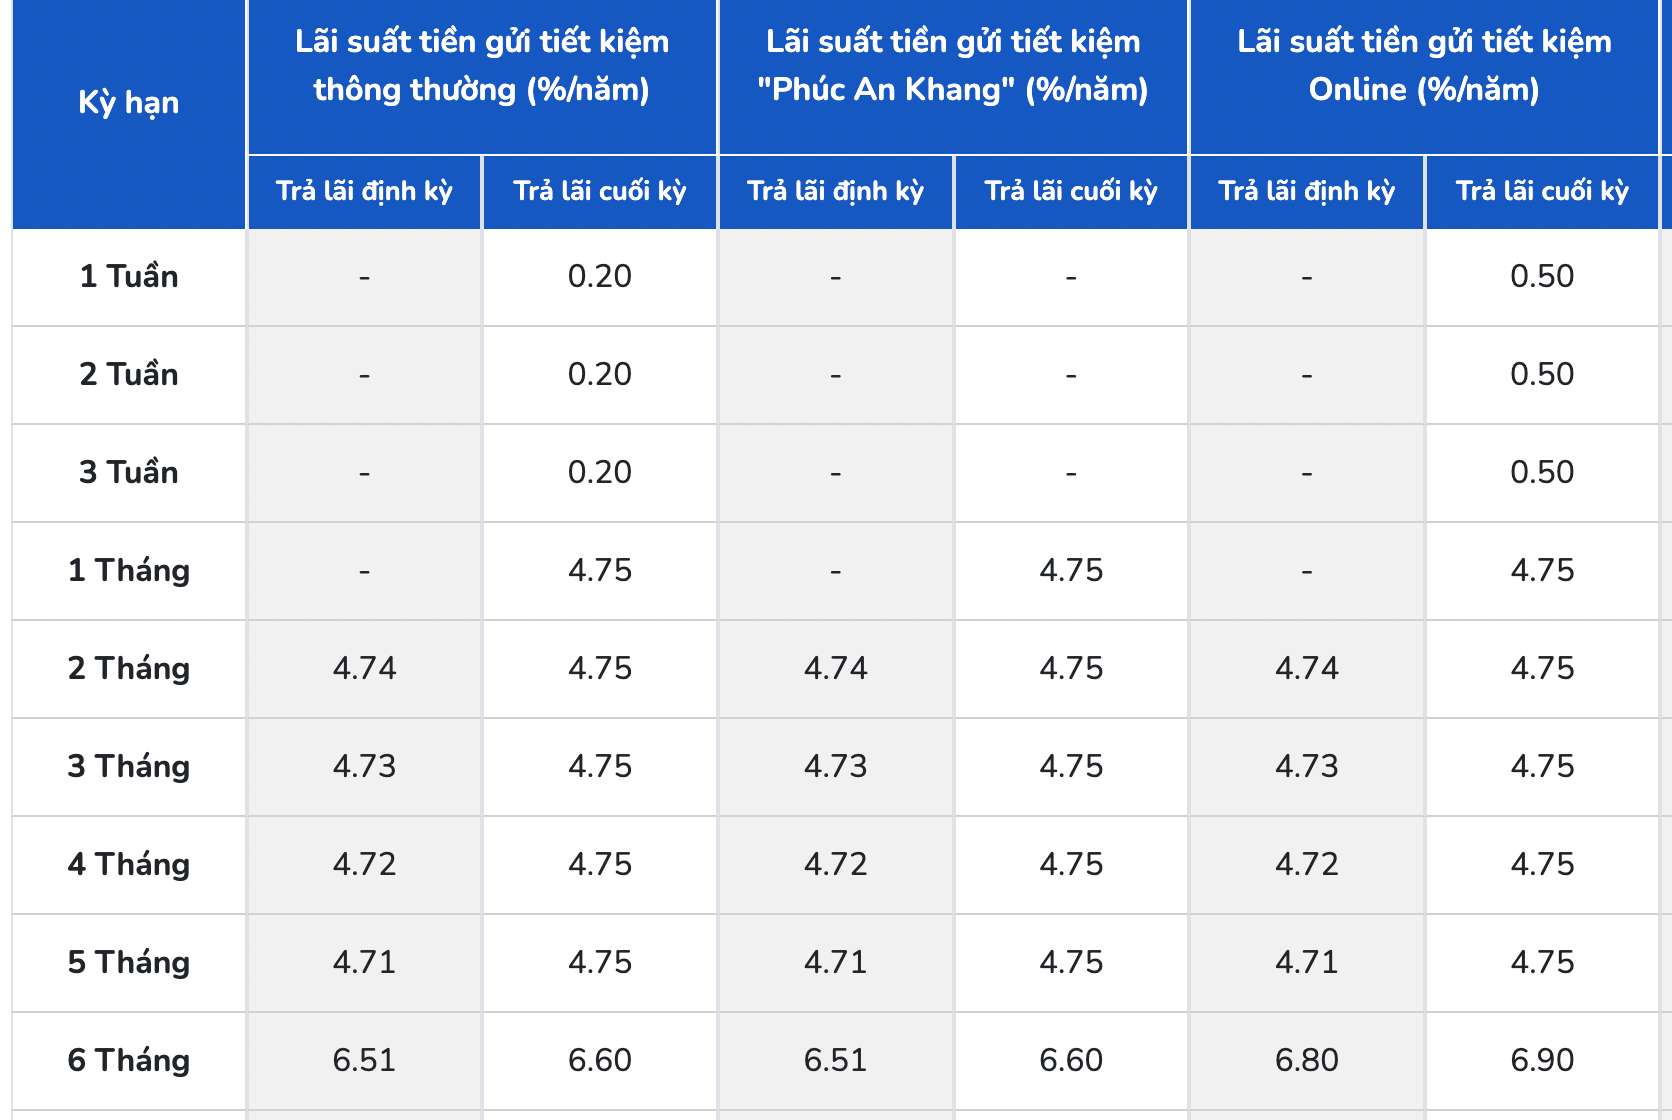Viewport: 1672px width, 1120px height.
Task: Select the "Phúc An Khang" savings header
Action: 953,66
